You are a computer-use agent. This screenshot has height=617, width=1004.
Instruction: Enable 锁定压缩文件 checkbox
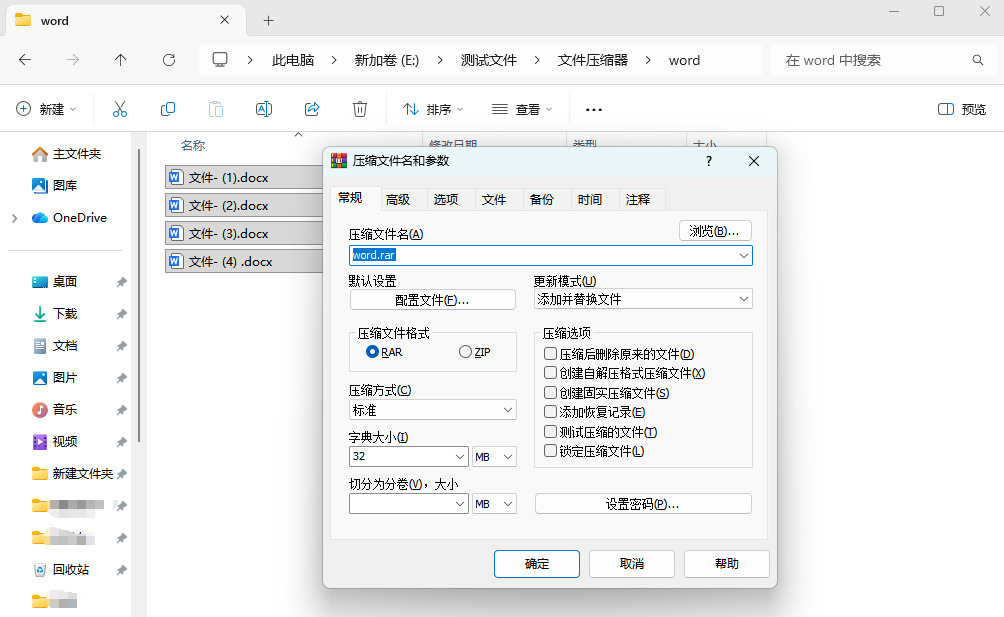550,451
